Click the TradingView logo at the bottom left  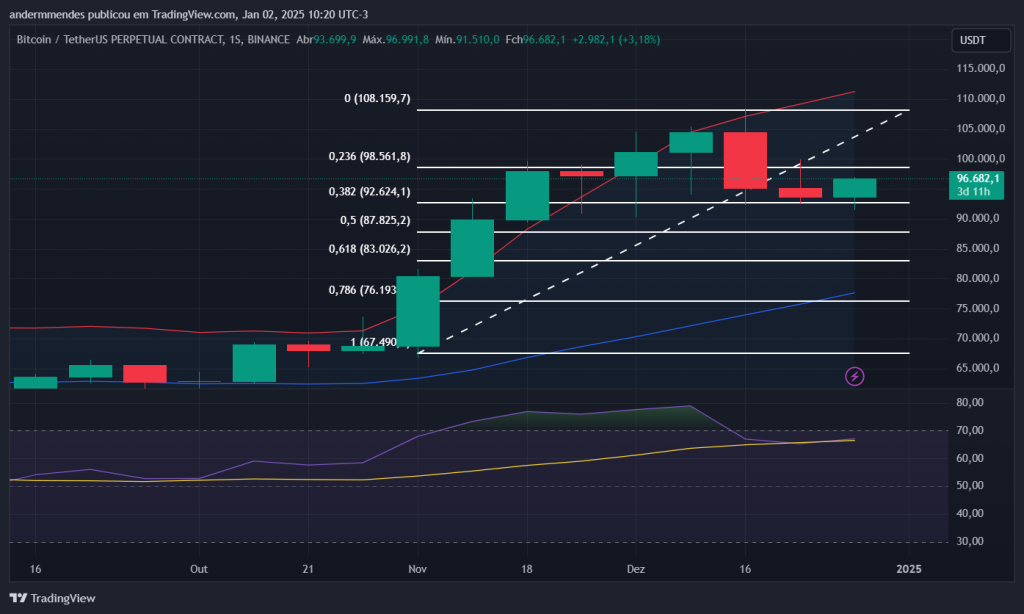coord(52,598)
